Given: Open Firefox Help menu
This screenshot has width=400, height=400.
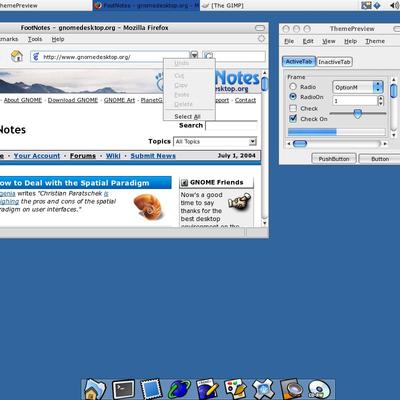Looking at the screenshot, I should (58, 39).
